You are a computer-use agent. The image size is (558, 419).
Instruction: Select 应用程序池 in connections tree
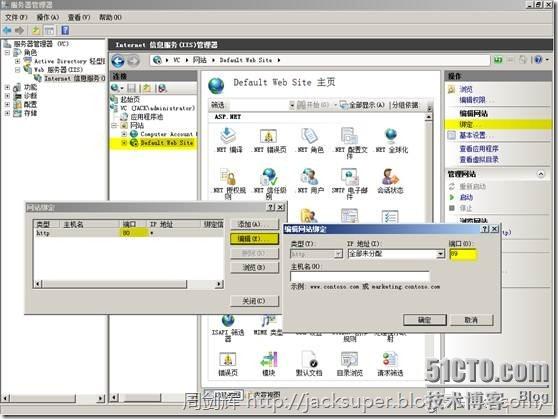[147, 117]
